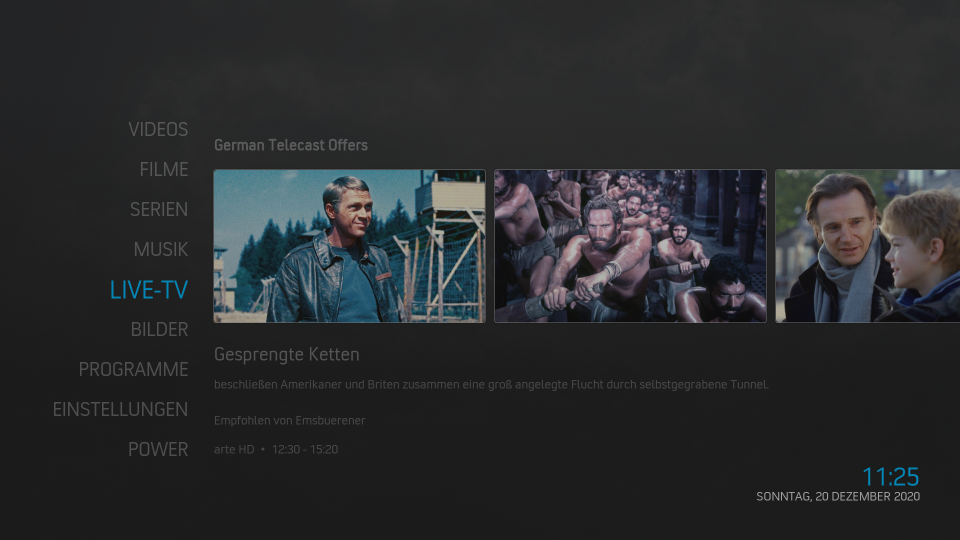Open the VIDEOS menu item

coord(158,130)
